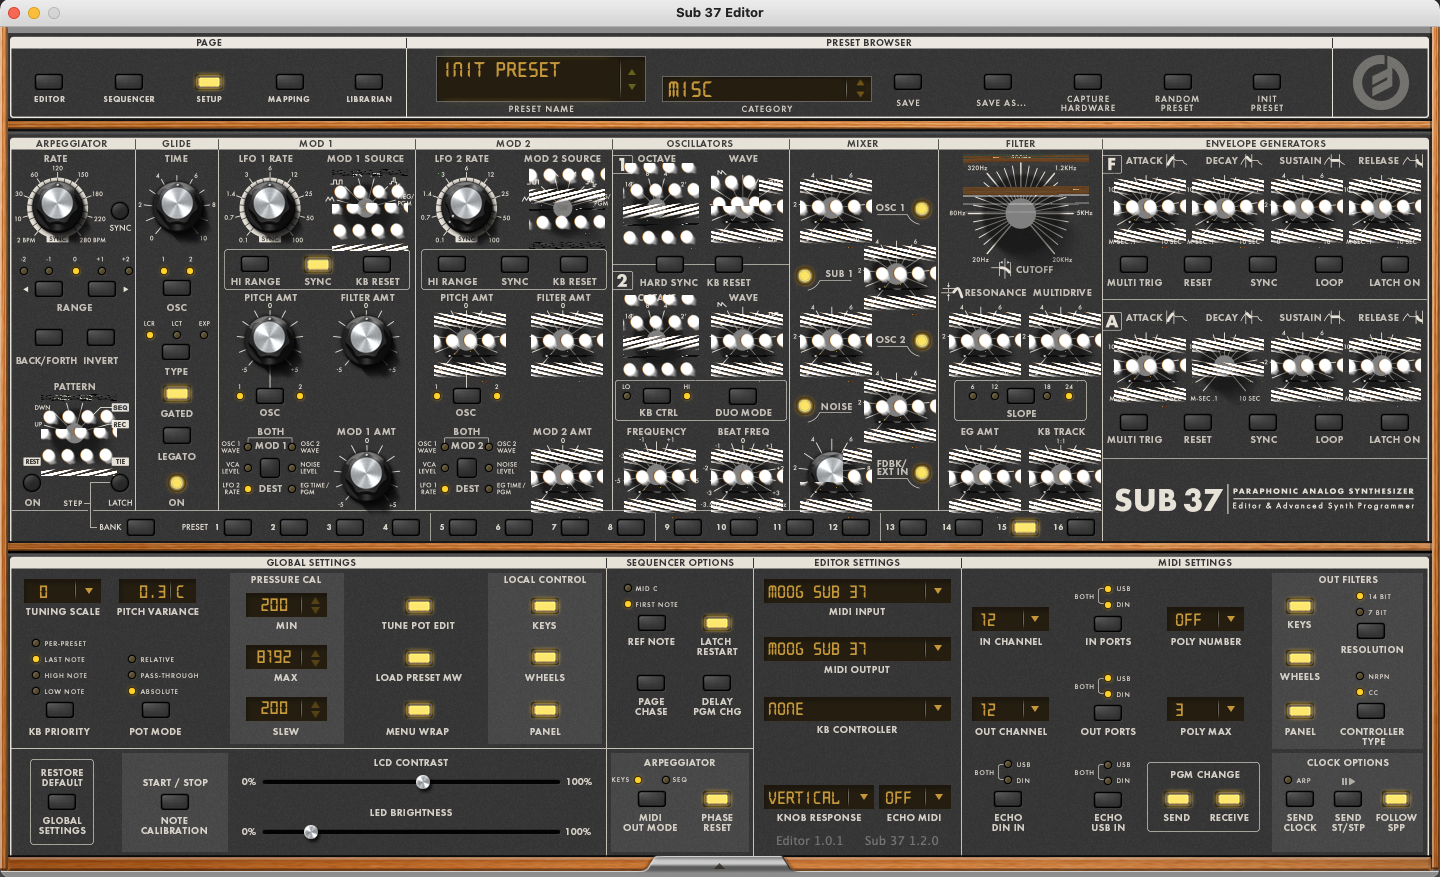Click the Save As button

(998, 82)
